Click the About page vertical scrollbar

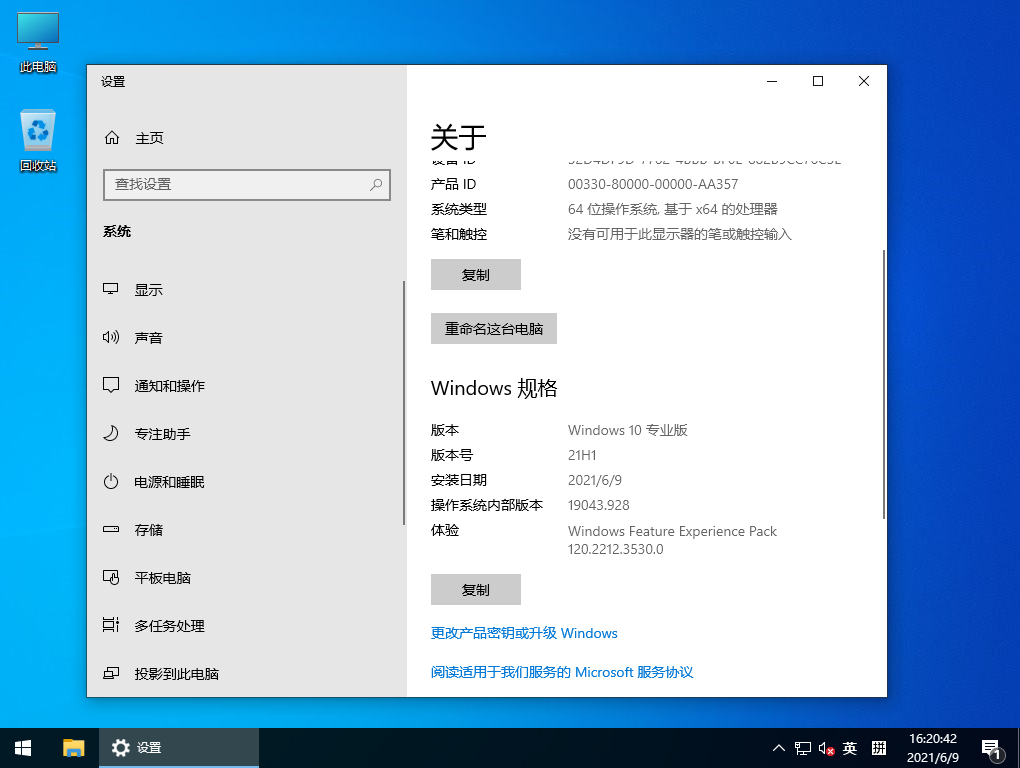pyautogui.click(x=883, y=384)
